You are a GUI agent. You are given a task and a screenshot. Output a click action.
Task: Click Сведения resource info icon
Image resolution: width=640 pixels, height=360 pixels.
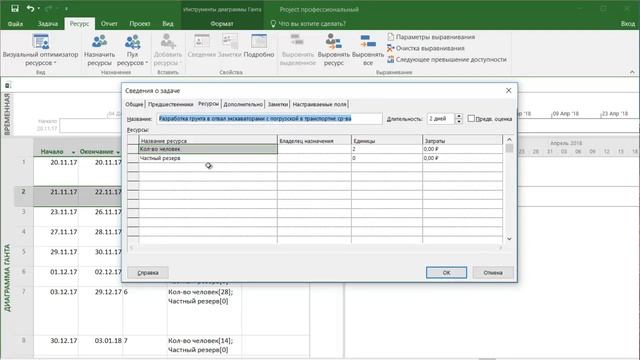coord(202,46)
